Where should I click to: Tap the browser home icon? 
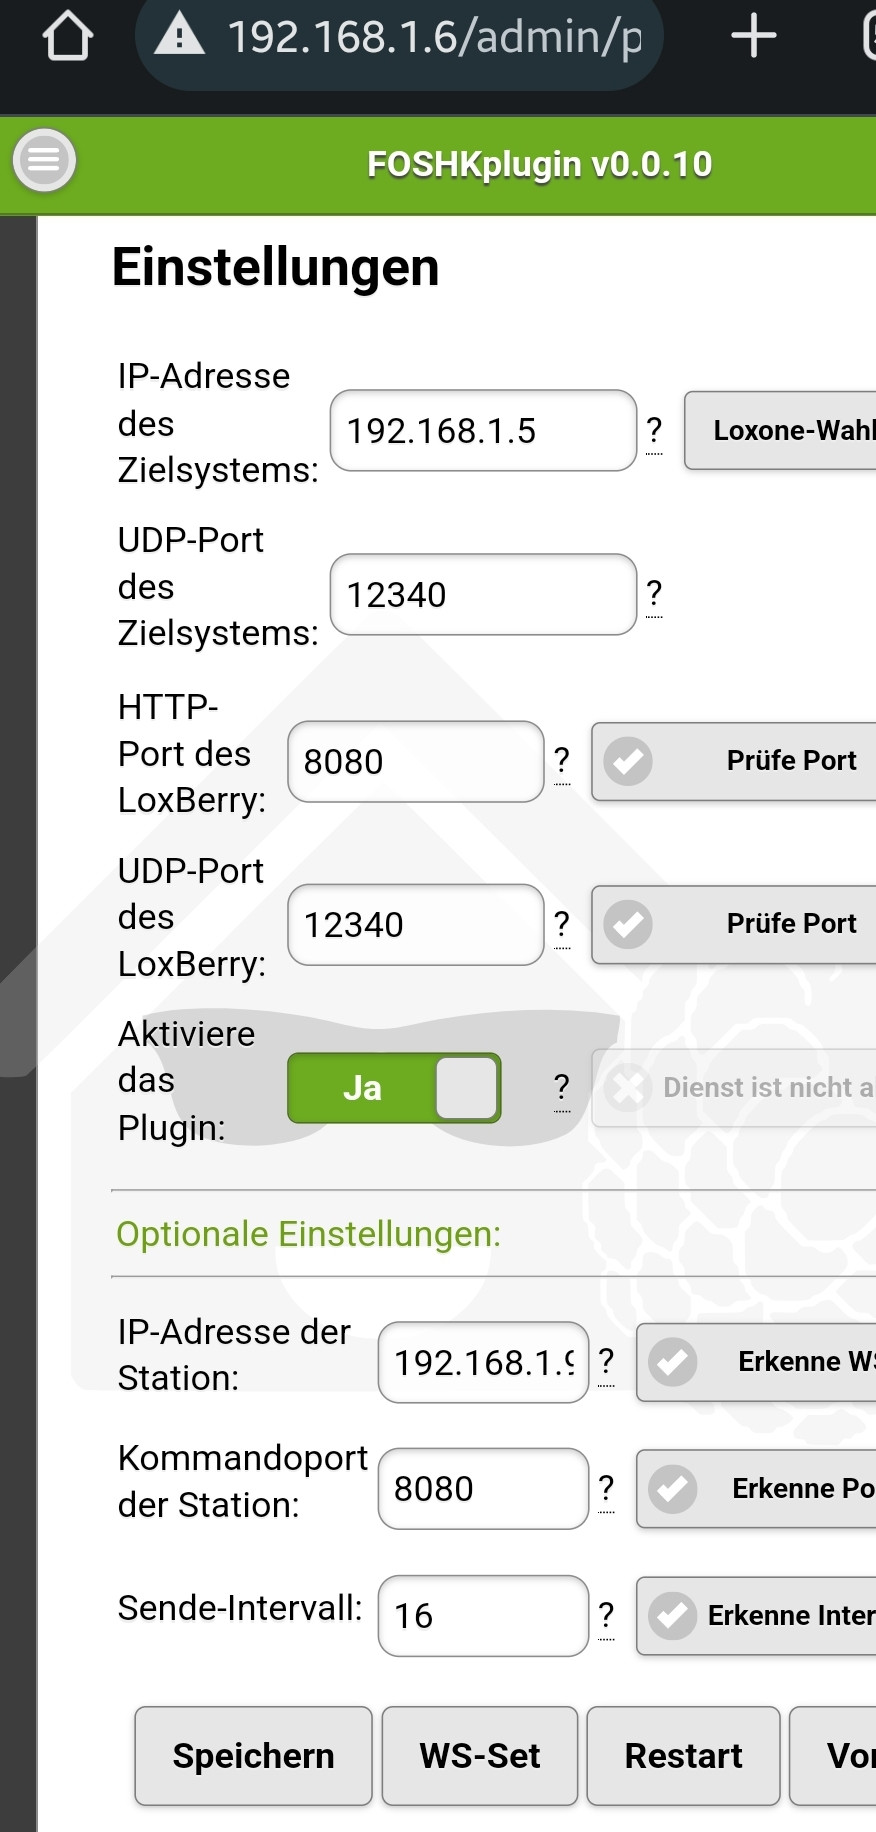(x=68, y=37)
